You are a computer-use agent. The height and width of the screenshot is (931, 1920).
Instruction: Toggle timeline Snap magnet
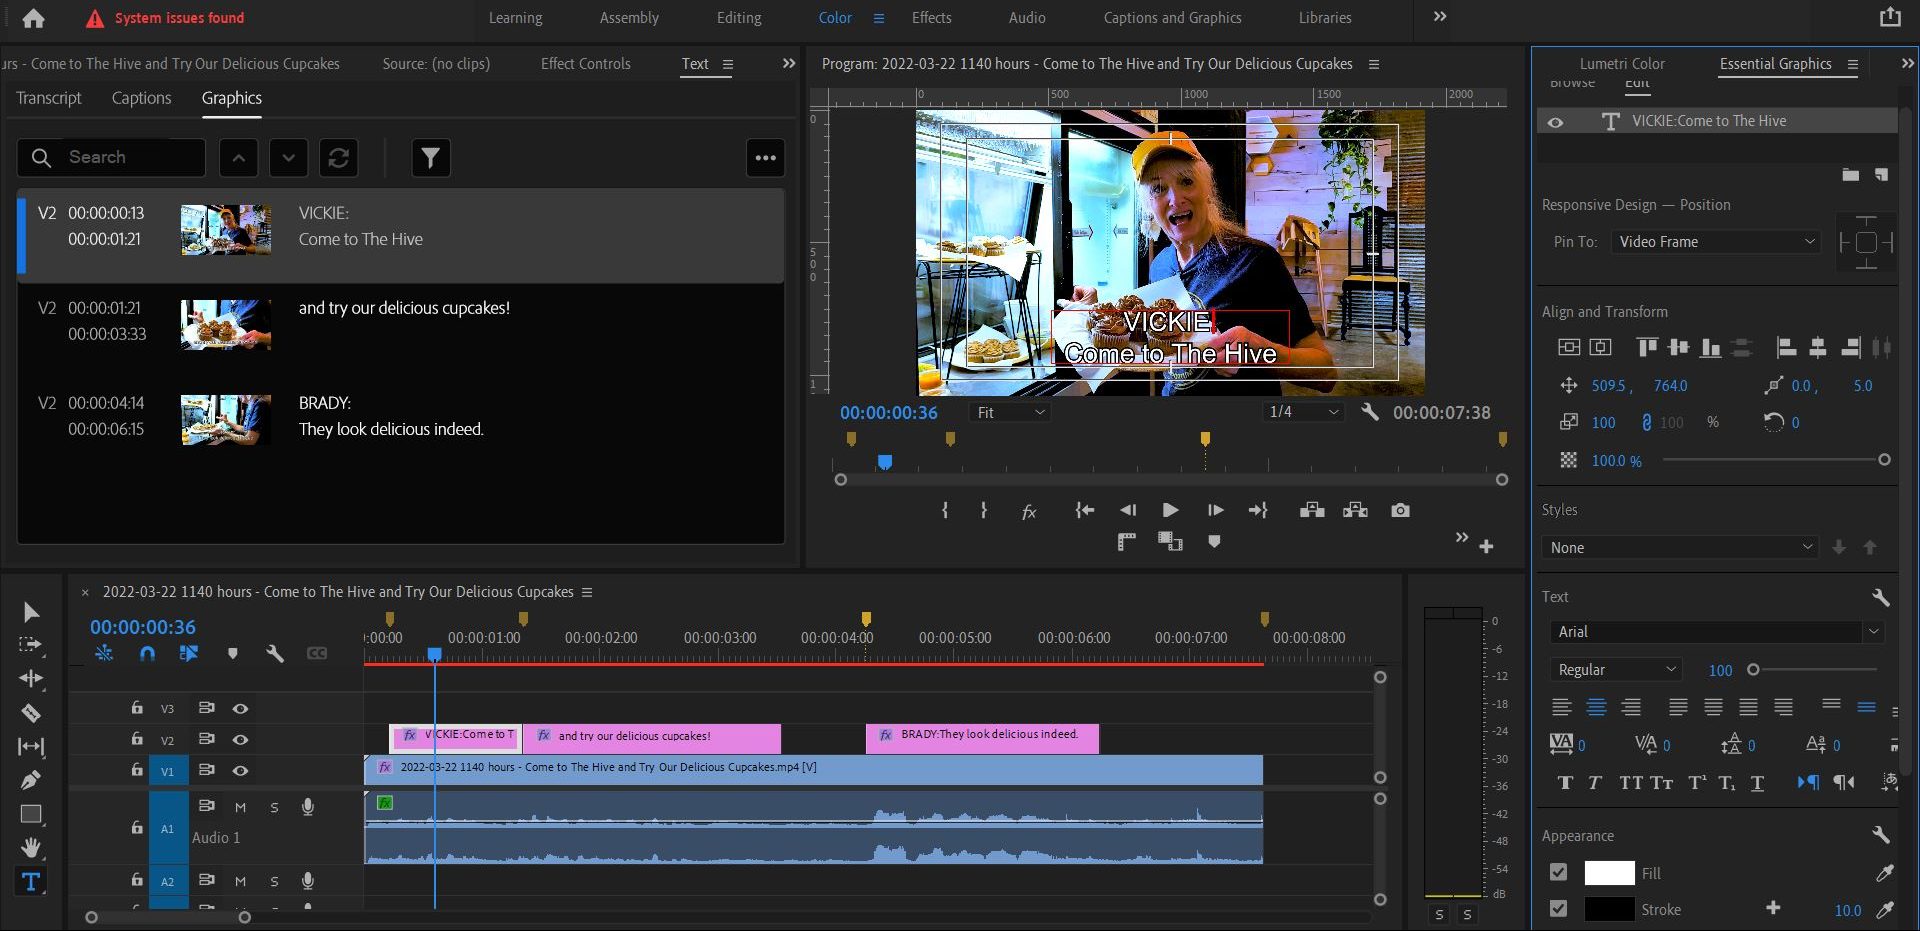point(147,653)
